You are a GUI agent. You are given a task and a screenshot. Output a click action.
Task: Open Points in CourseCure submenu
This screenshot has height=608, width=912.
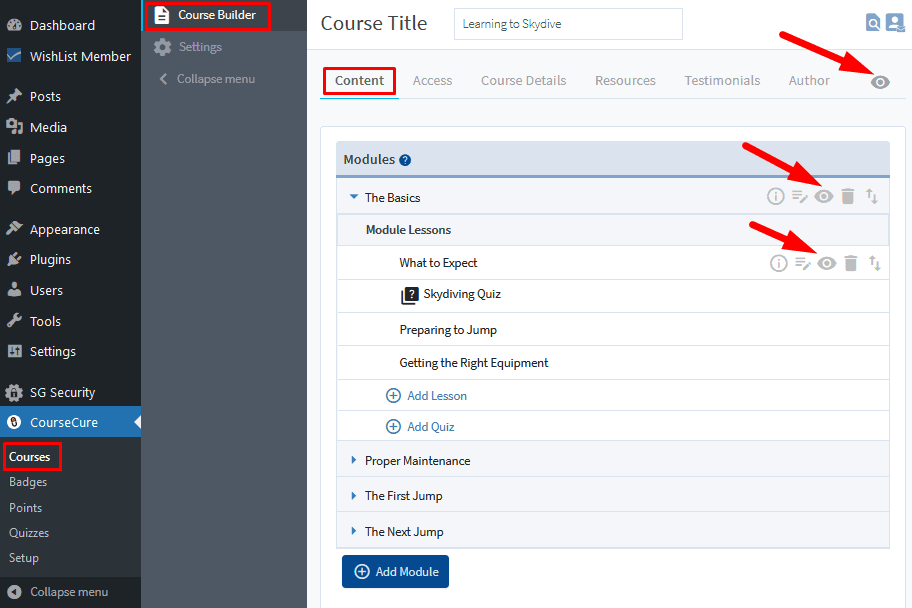point(26,508)
